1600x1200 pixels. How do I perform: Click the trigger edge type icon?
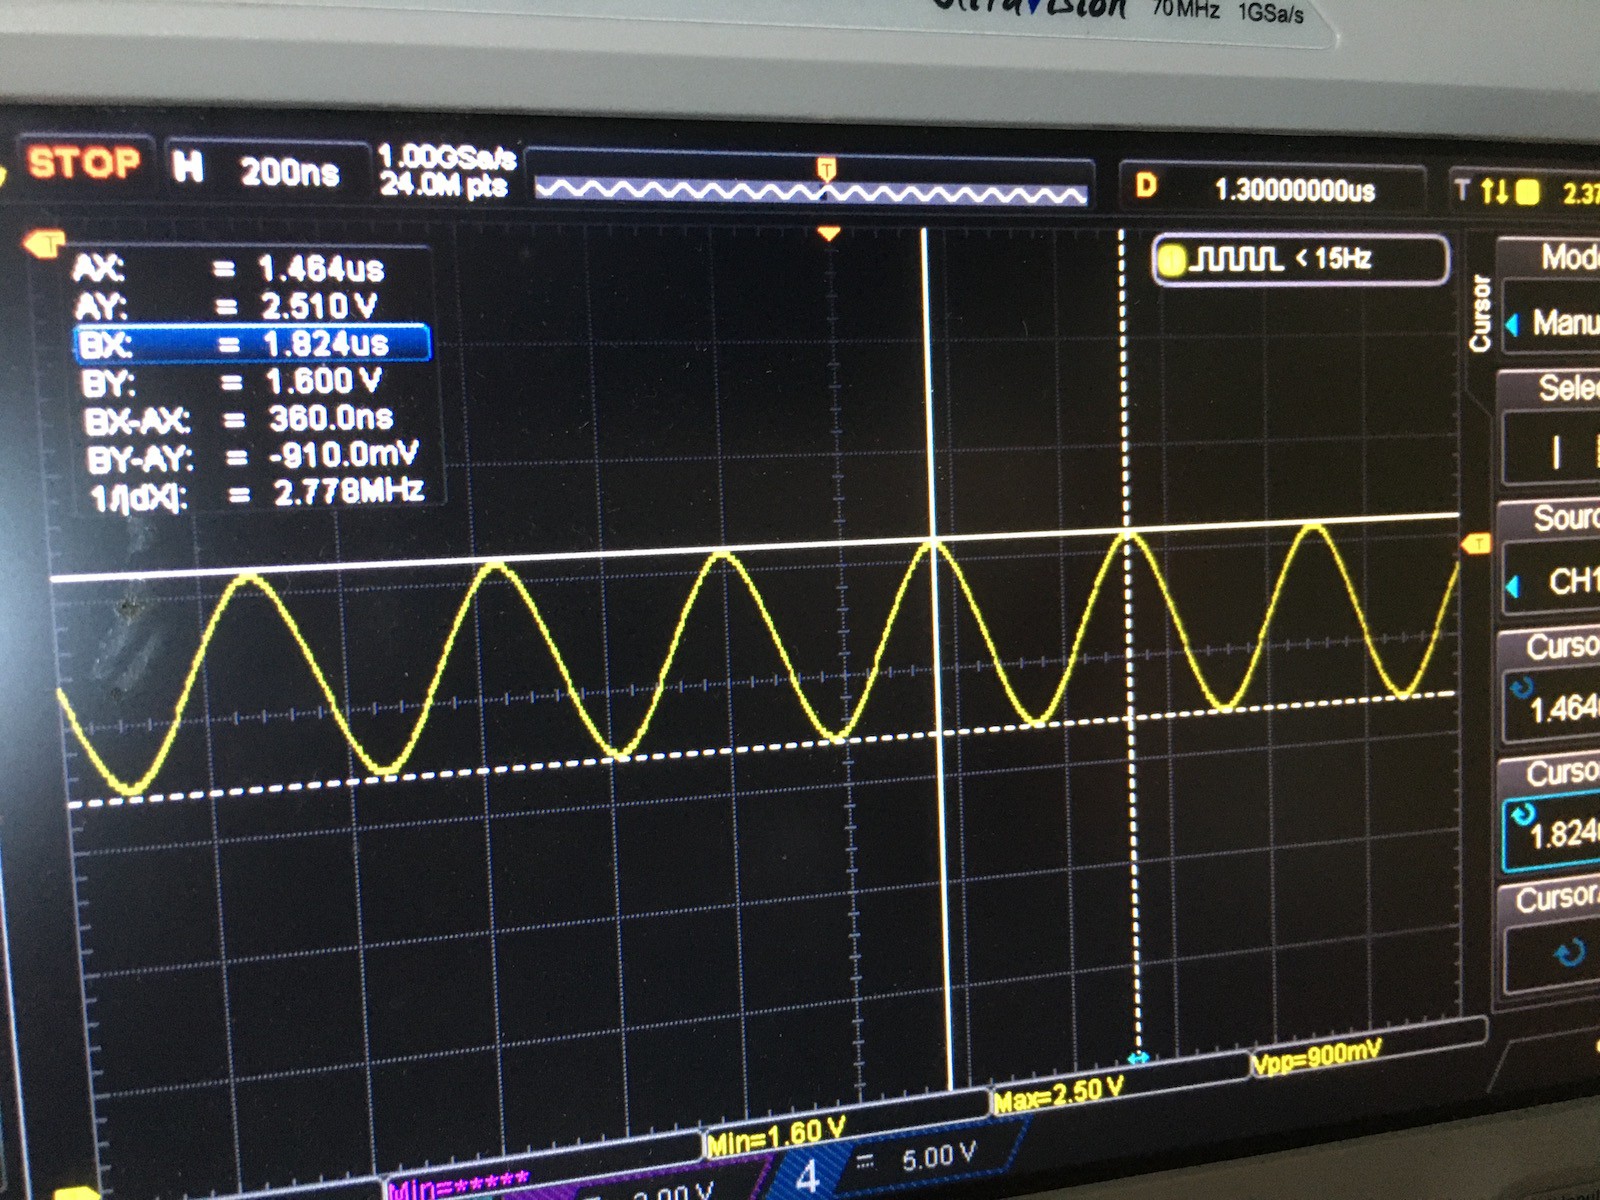coord(1494,190)
